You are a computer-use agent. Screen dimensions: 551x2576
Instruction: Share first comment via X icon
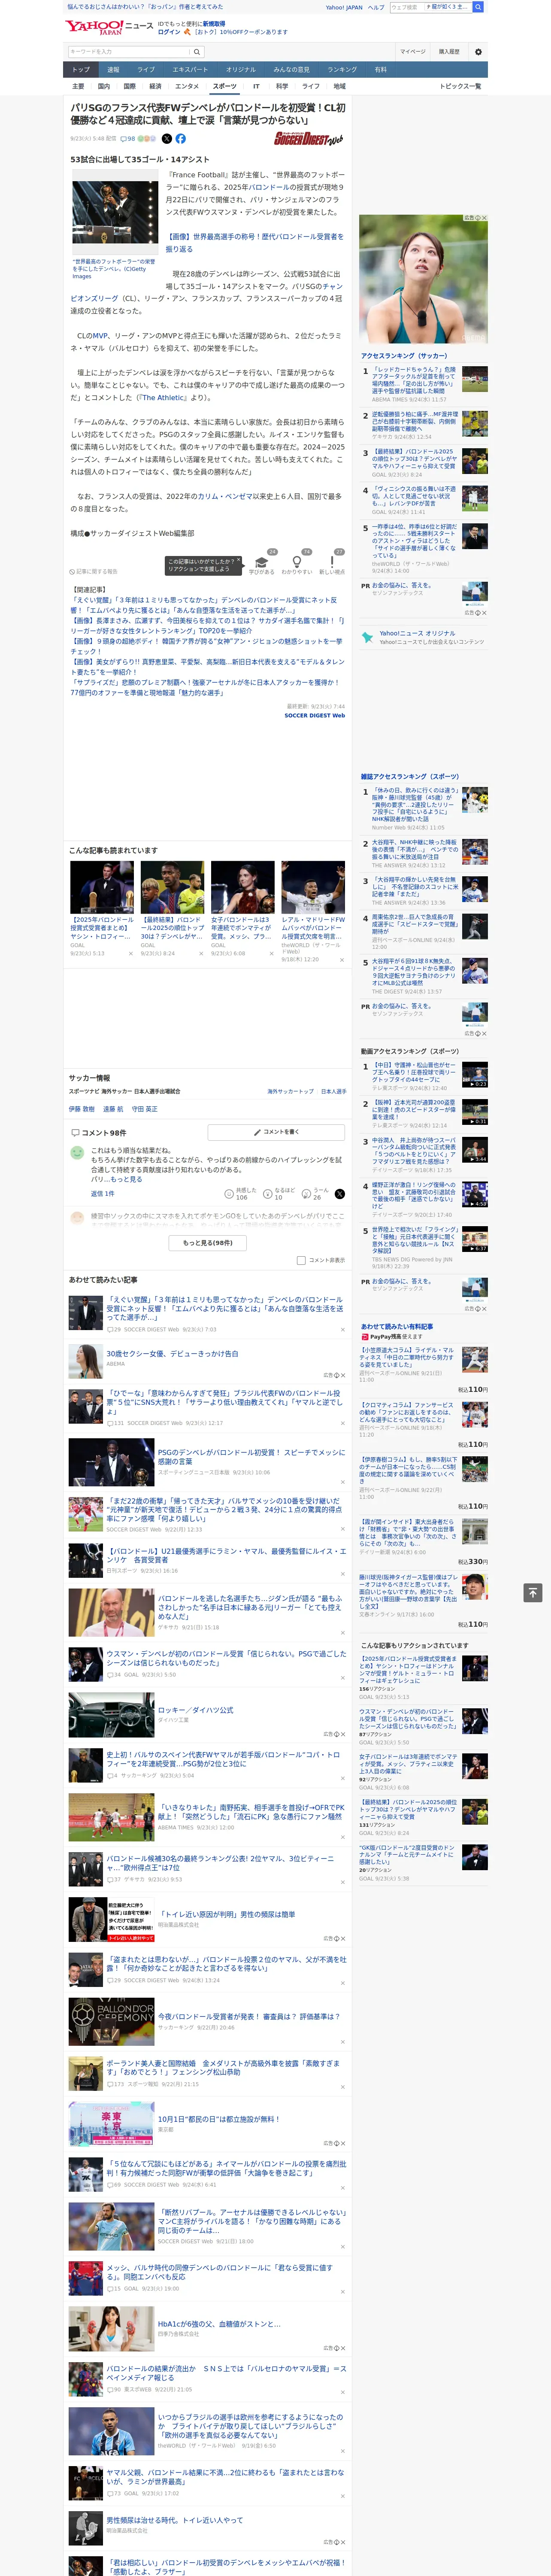point(339,1194)
